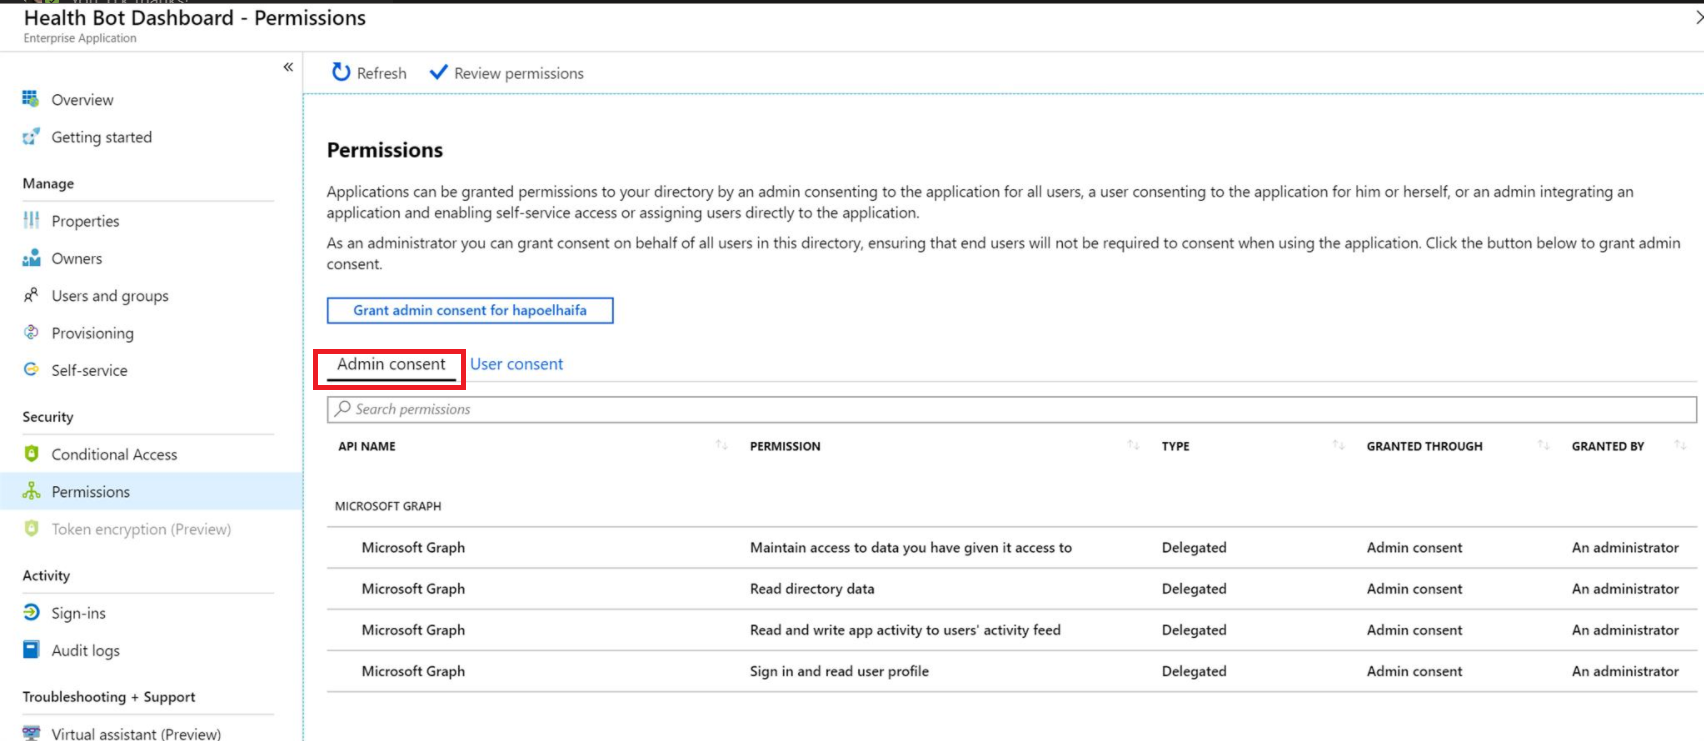Click the Virtual assistant icon
1704x754 pixels.
(31, 733)
